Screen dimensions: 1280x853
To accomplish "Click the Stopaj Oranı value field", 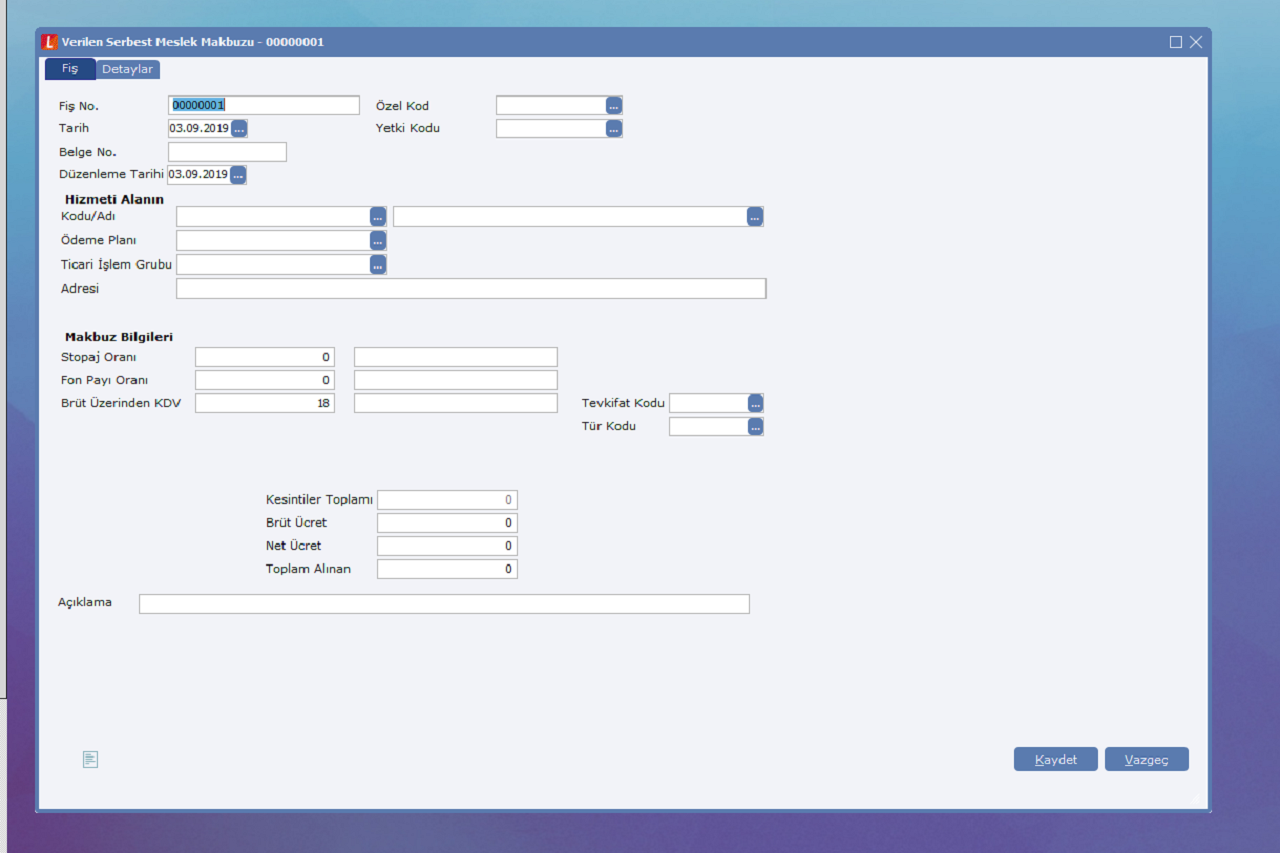I will click(265, 357).
